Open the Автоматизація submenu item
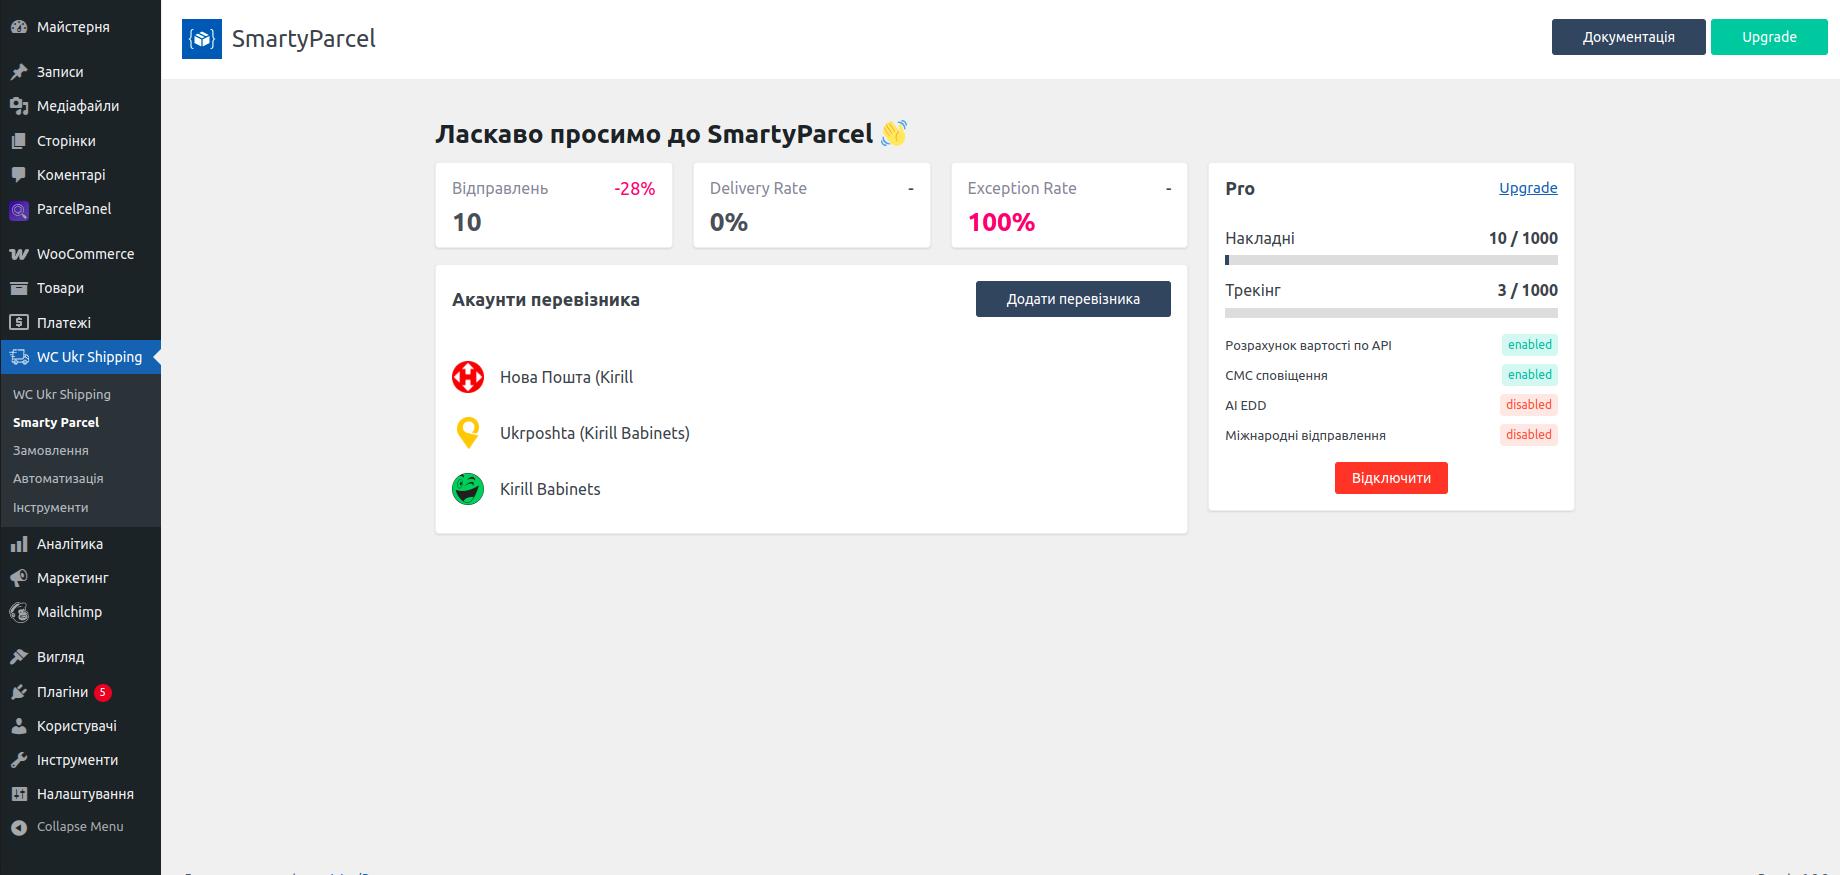Image resolution: width=1840 pixels, height=875 pixels. point(58,479)
